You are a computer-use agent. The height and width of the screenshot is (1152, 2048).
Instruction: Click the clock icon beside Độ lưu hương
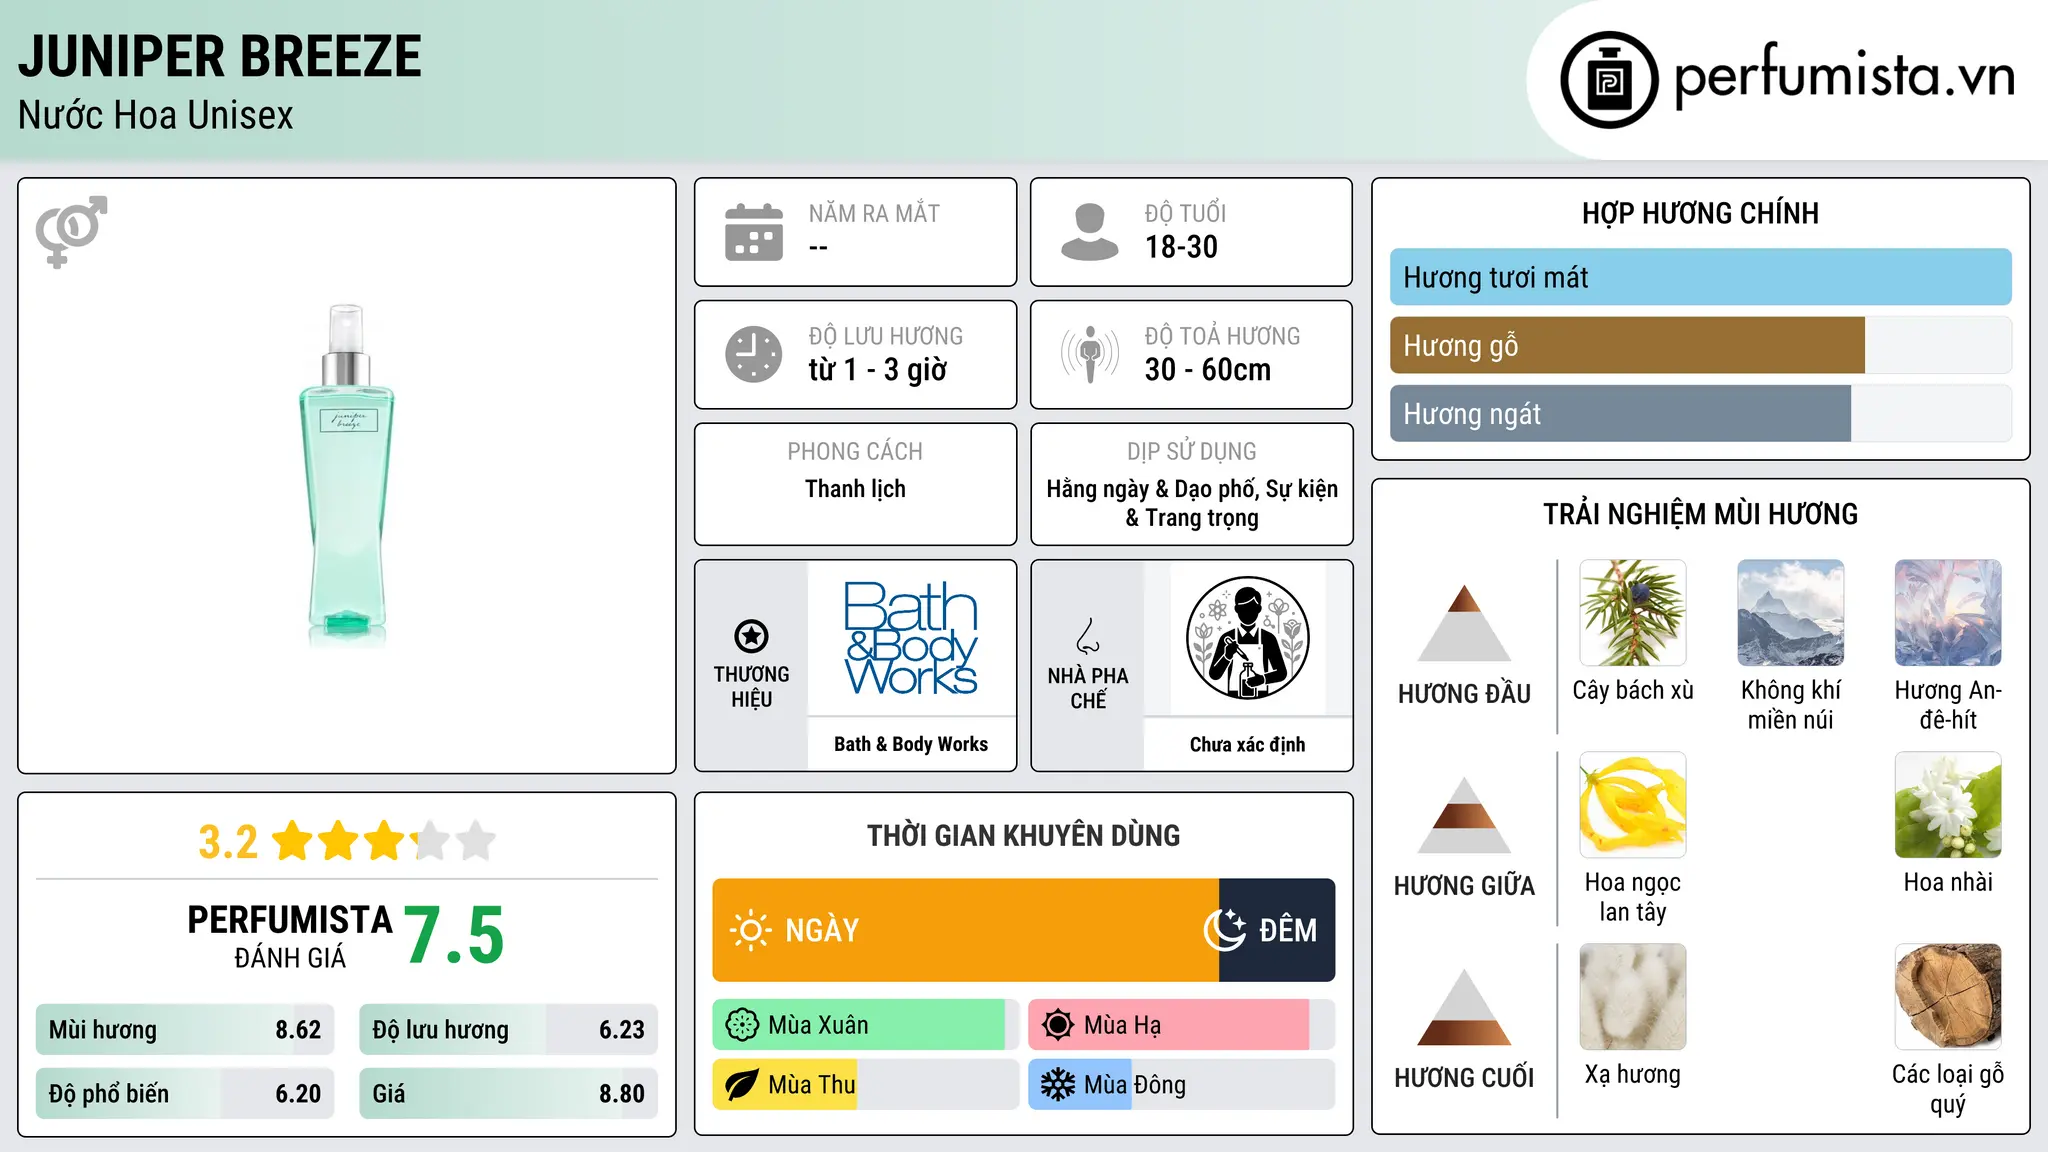(x=754, y=354)
